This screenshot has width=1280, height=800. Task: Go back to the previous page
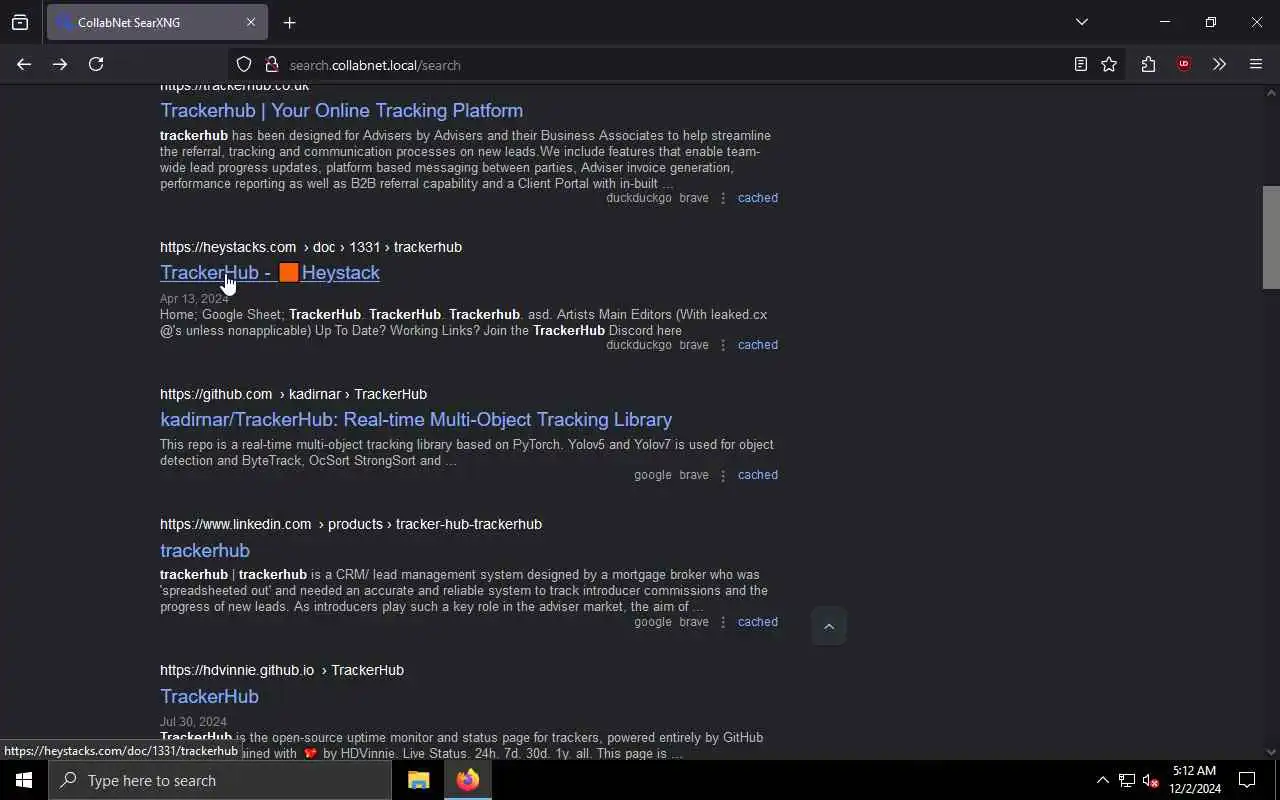tap(24, 64)
